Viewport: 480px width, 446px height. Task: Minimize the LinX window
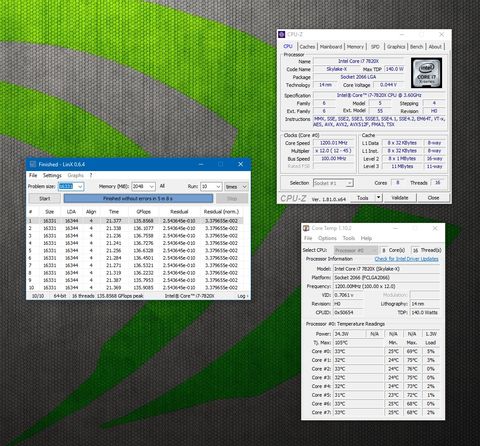(201, 164)
